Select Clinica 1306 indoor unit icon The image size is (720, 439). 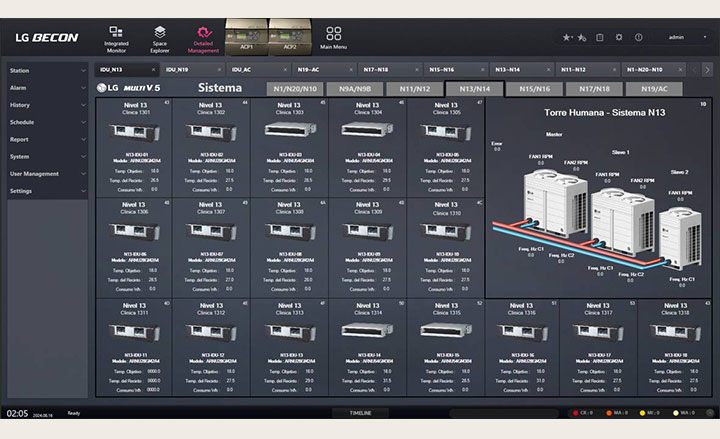coord(134,231)
